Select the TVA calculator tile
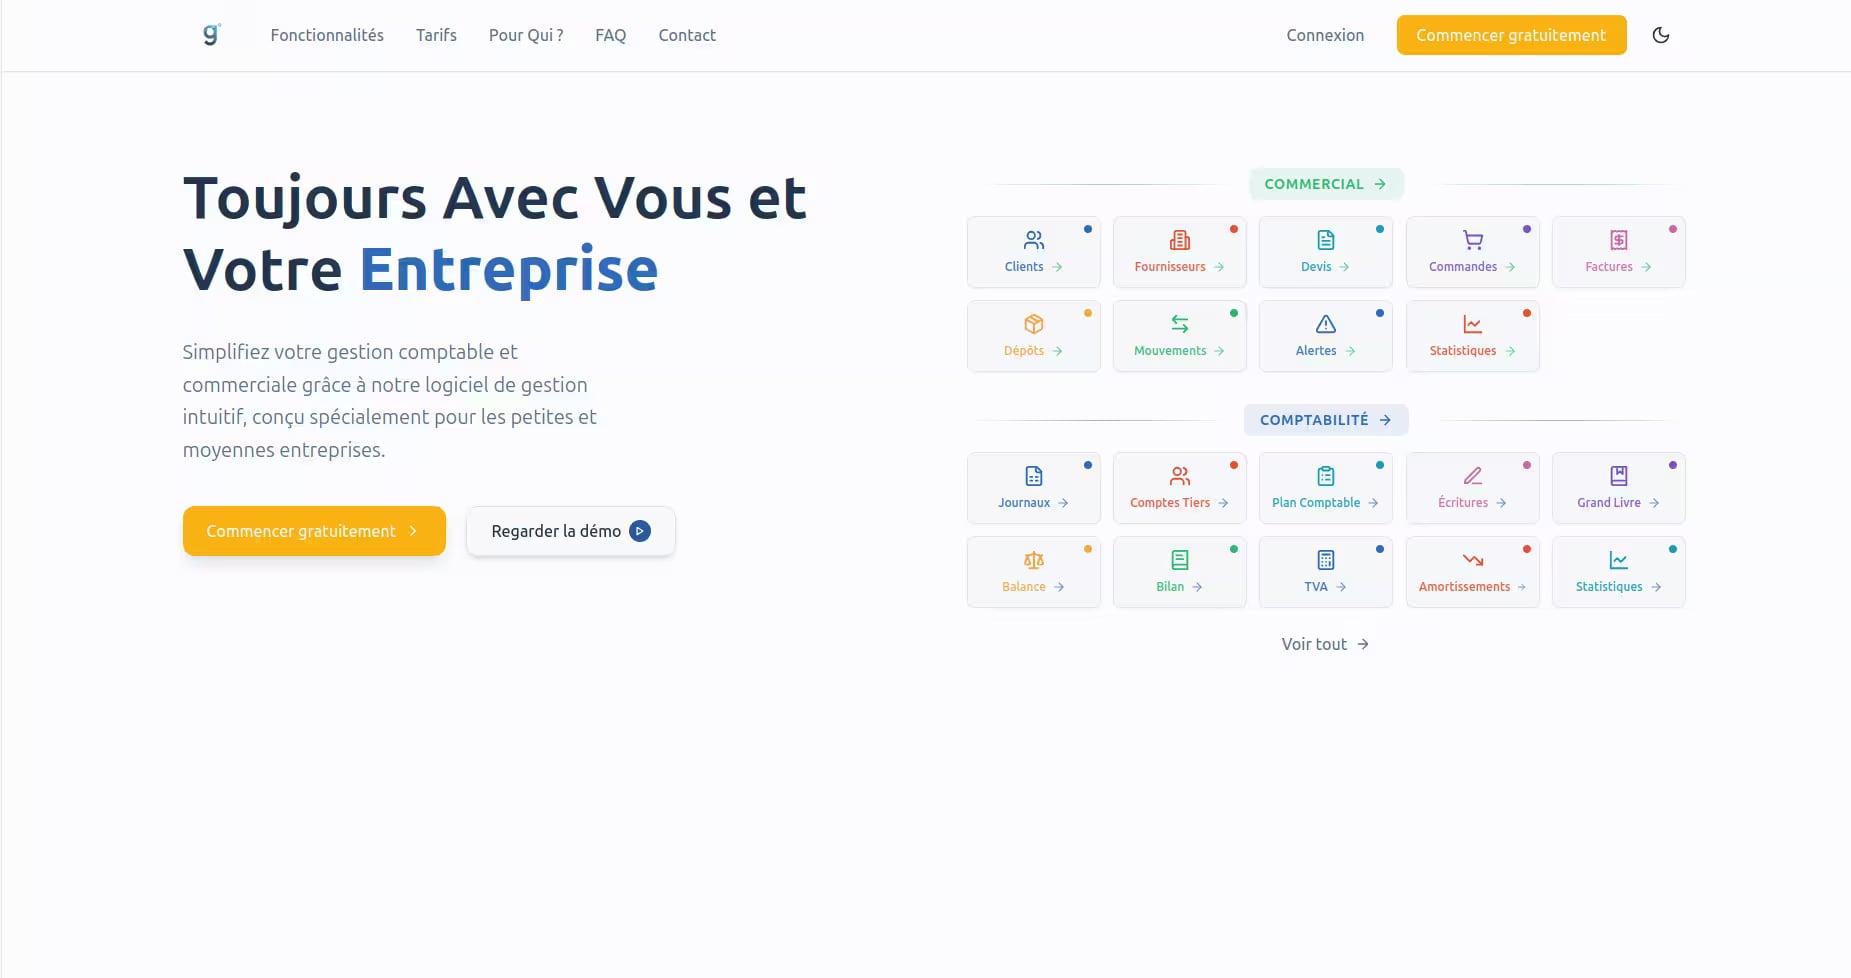 pyautogui.click(x=1325, y=572)
